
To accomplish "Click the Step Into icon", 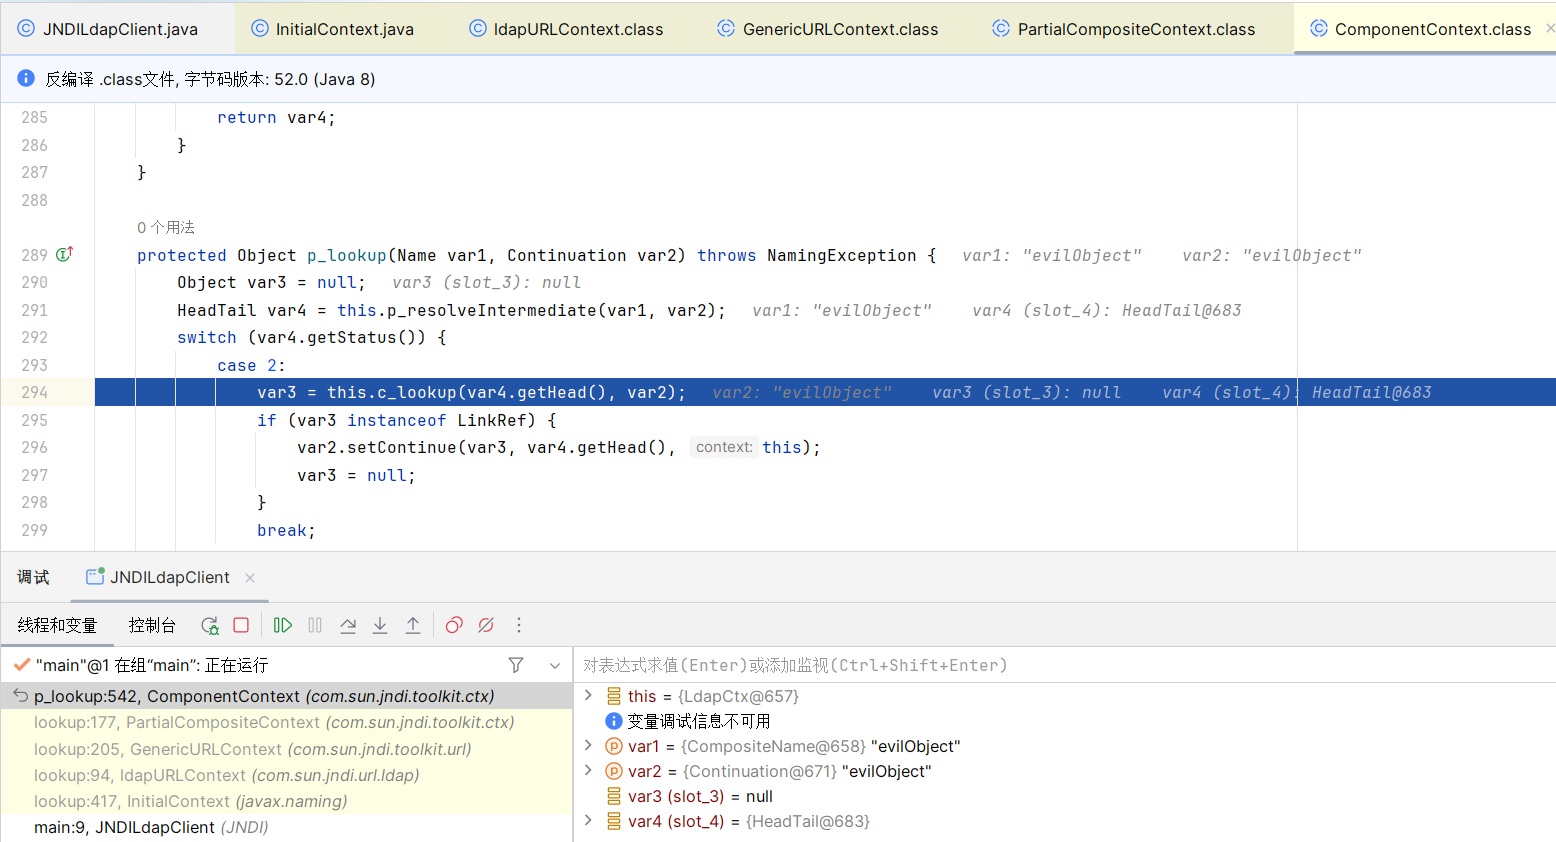I will click(380, 625).
